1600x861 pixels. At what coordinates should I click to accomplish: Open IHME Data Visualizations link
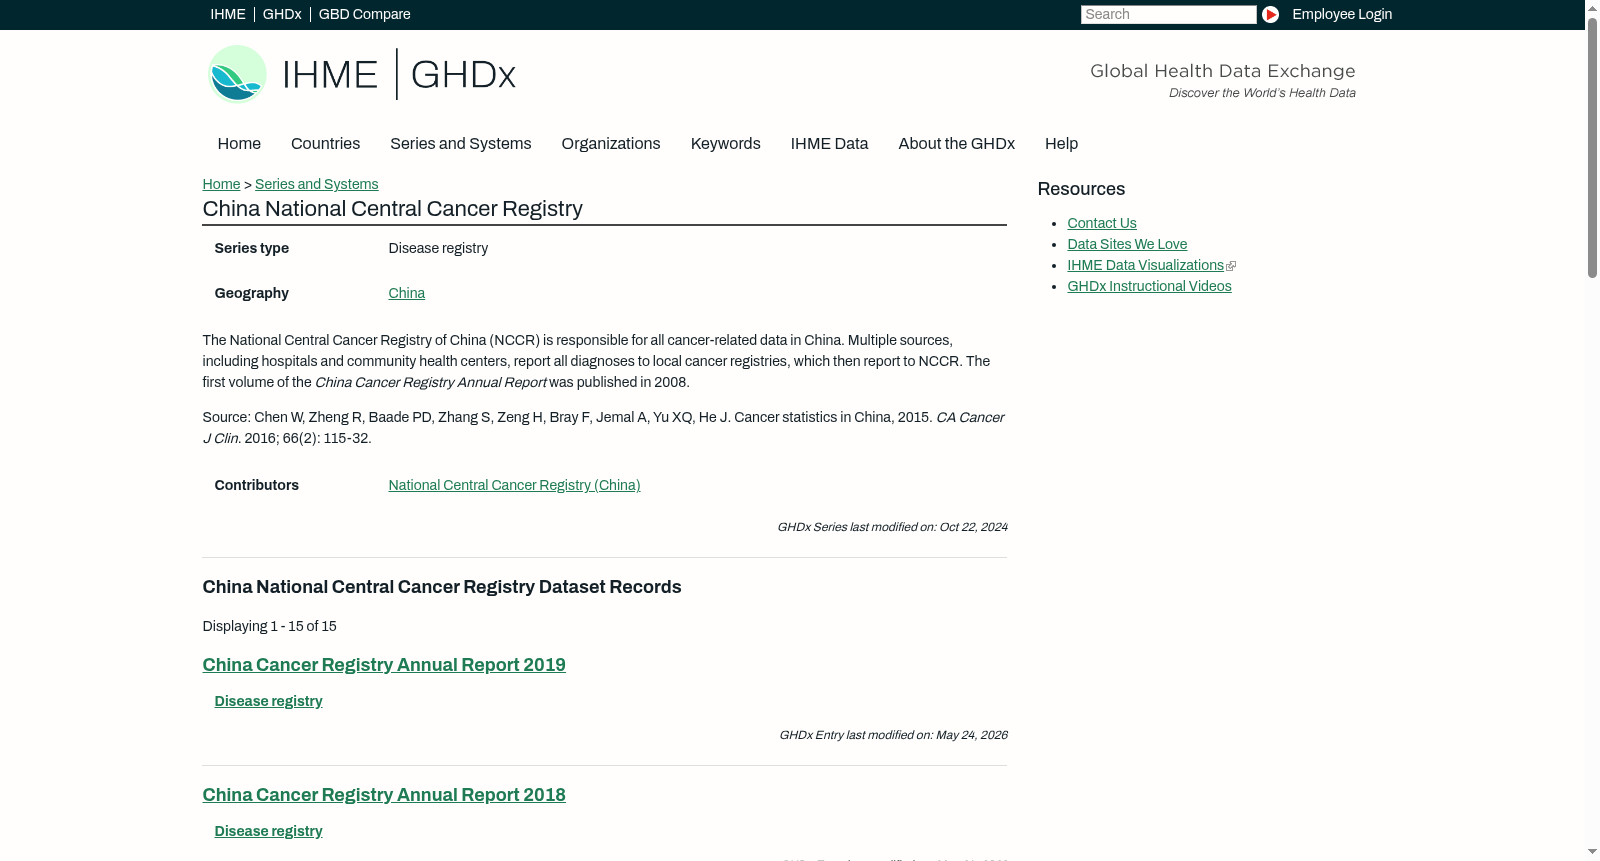[x=1146, y=265]
